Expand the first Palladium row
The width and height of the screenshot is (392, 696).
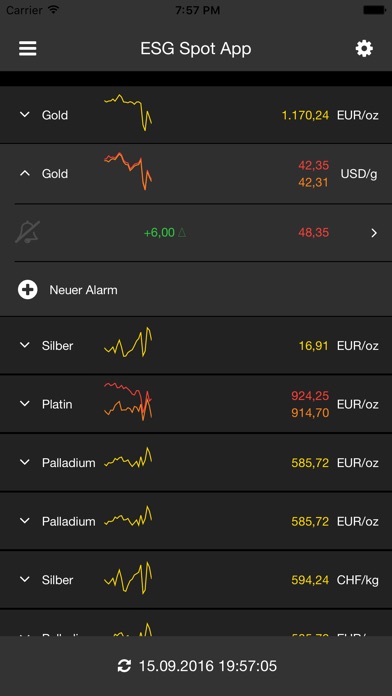click(25, 462)
